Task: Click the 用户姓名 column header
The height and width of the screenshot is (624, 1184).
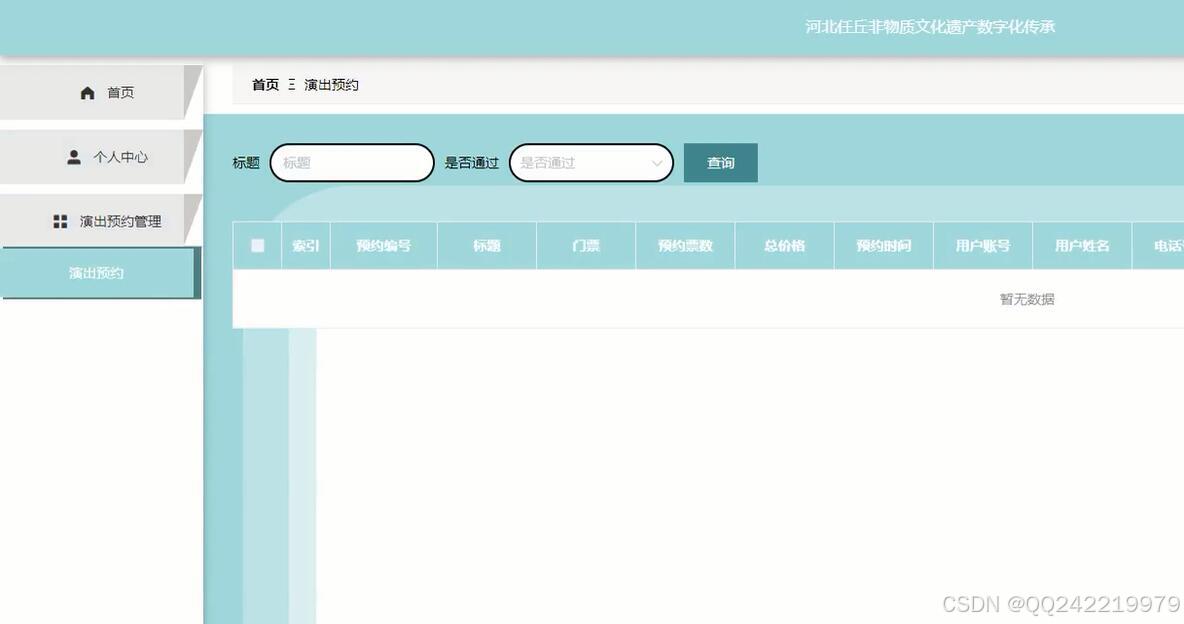Action: (1082, 246)
